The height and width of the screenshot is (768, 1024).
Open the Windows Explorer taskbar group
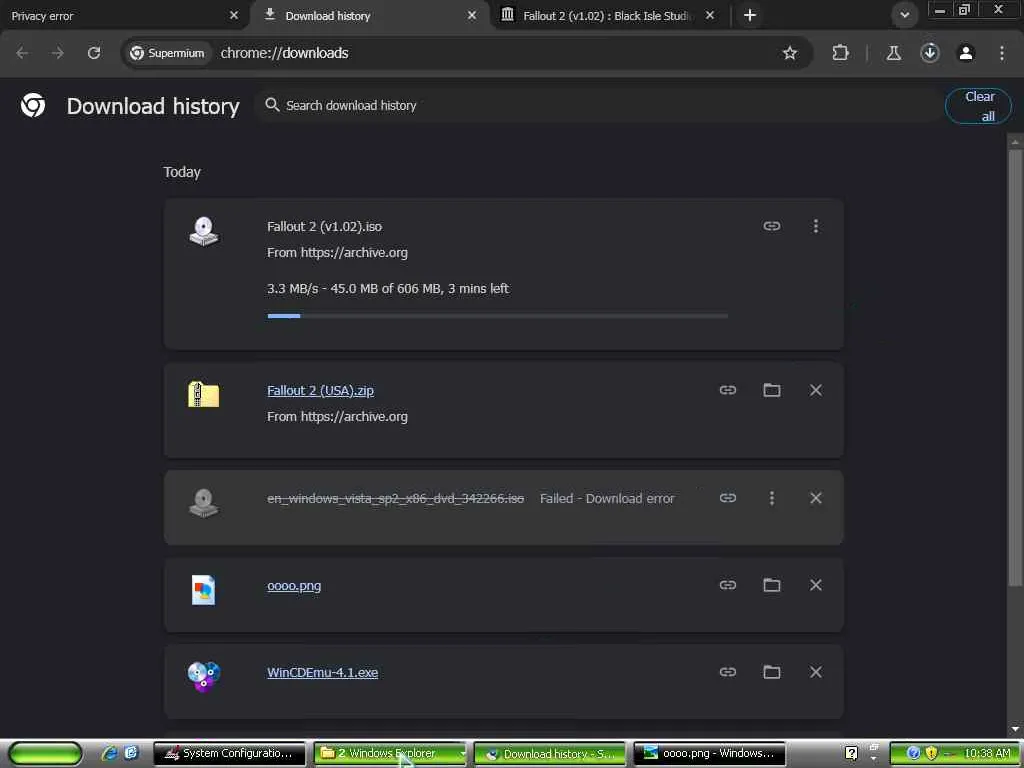pos(389,753)
